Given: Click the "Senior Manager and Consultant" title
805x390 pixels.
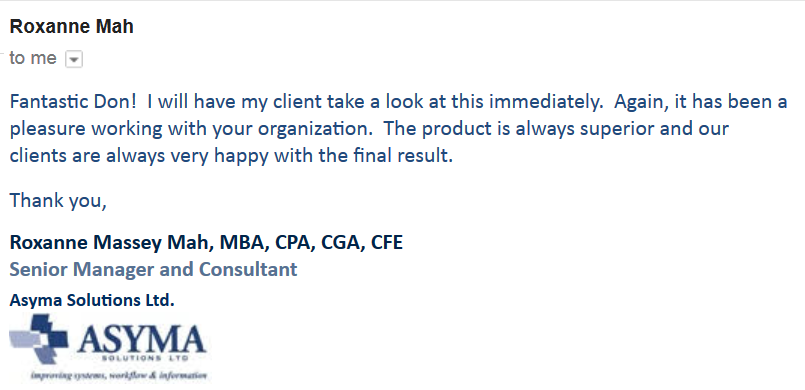Looking at the screenshot, I should (153, 269).
